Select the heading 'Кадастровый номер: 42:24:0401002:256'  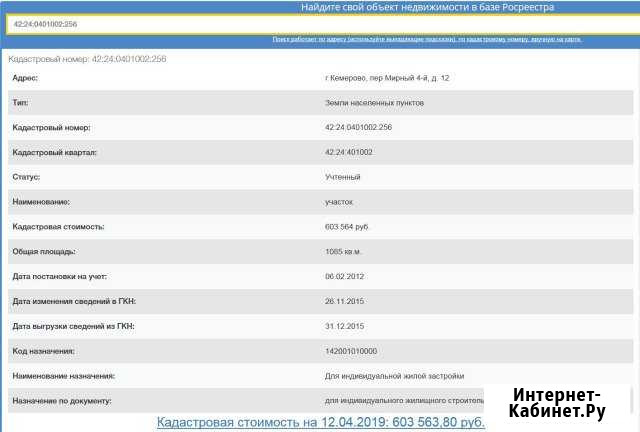(87, 59)
